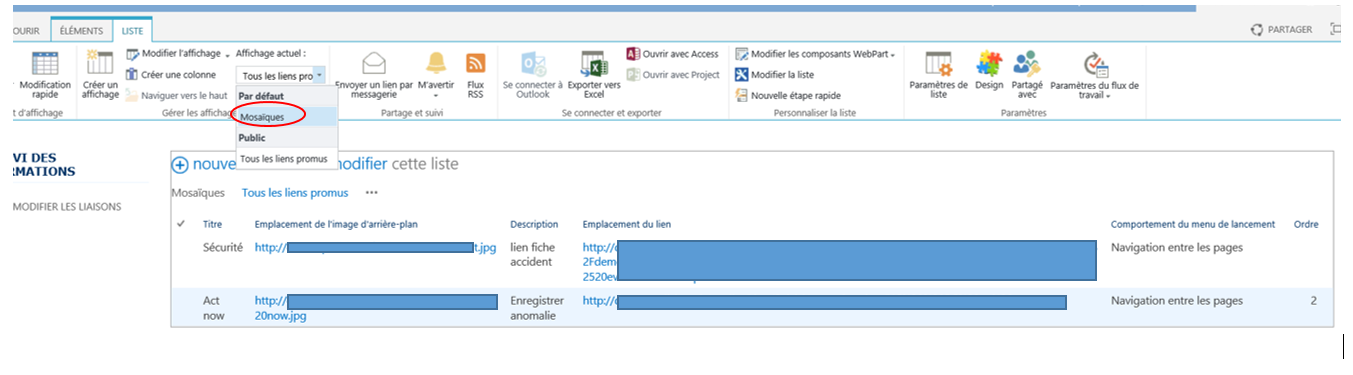
Task: Click Exporter vers Excel icon
Action: pyautogui.click(x=594, y=63)
